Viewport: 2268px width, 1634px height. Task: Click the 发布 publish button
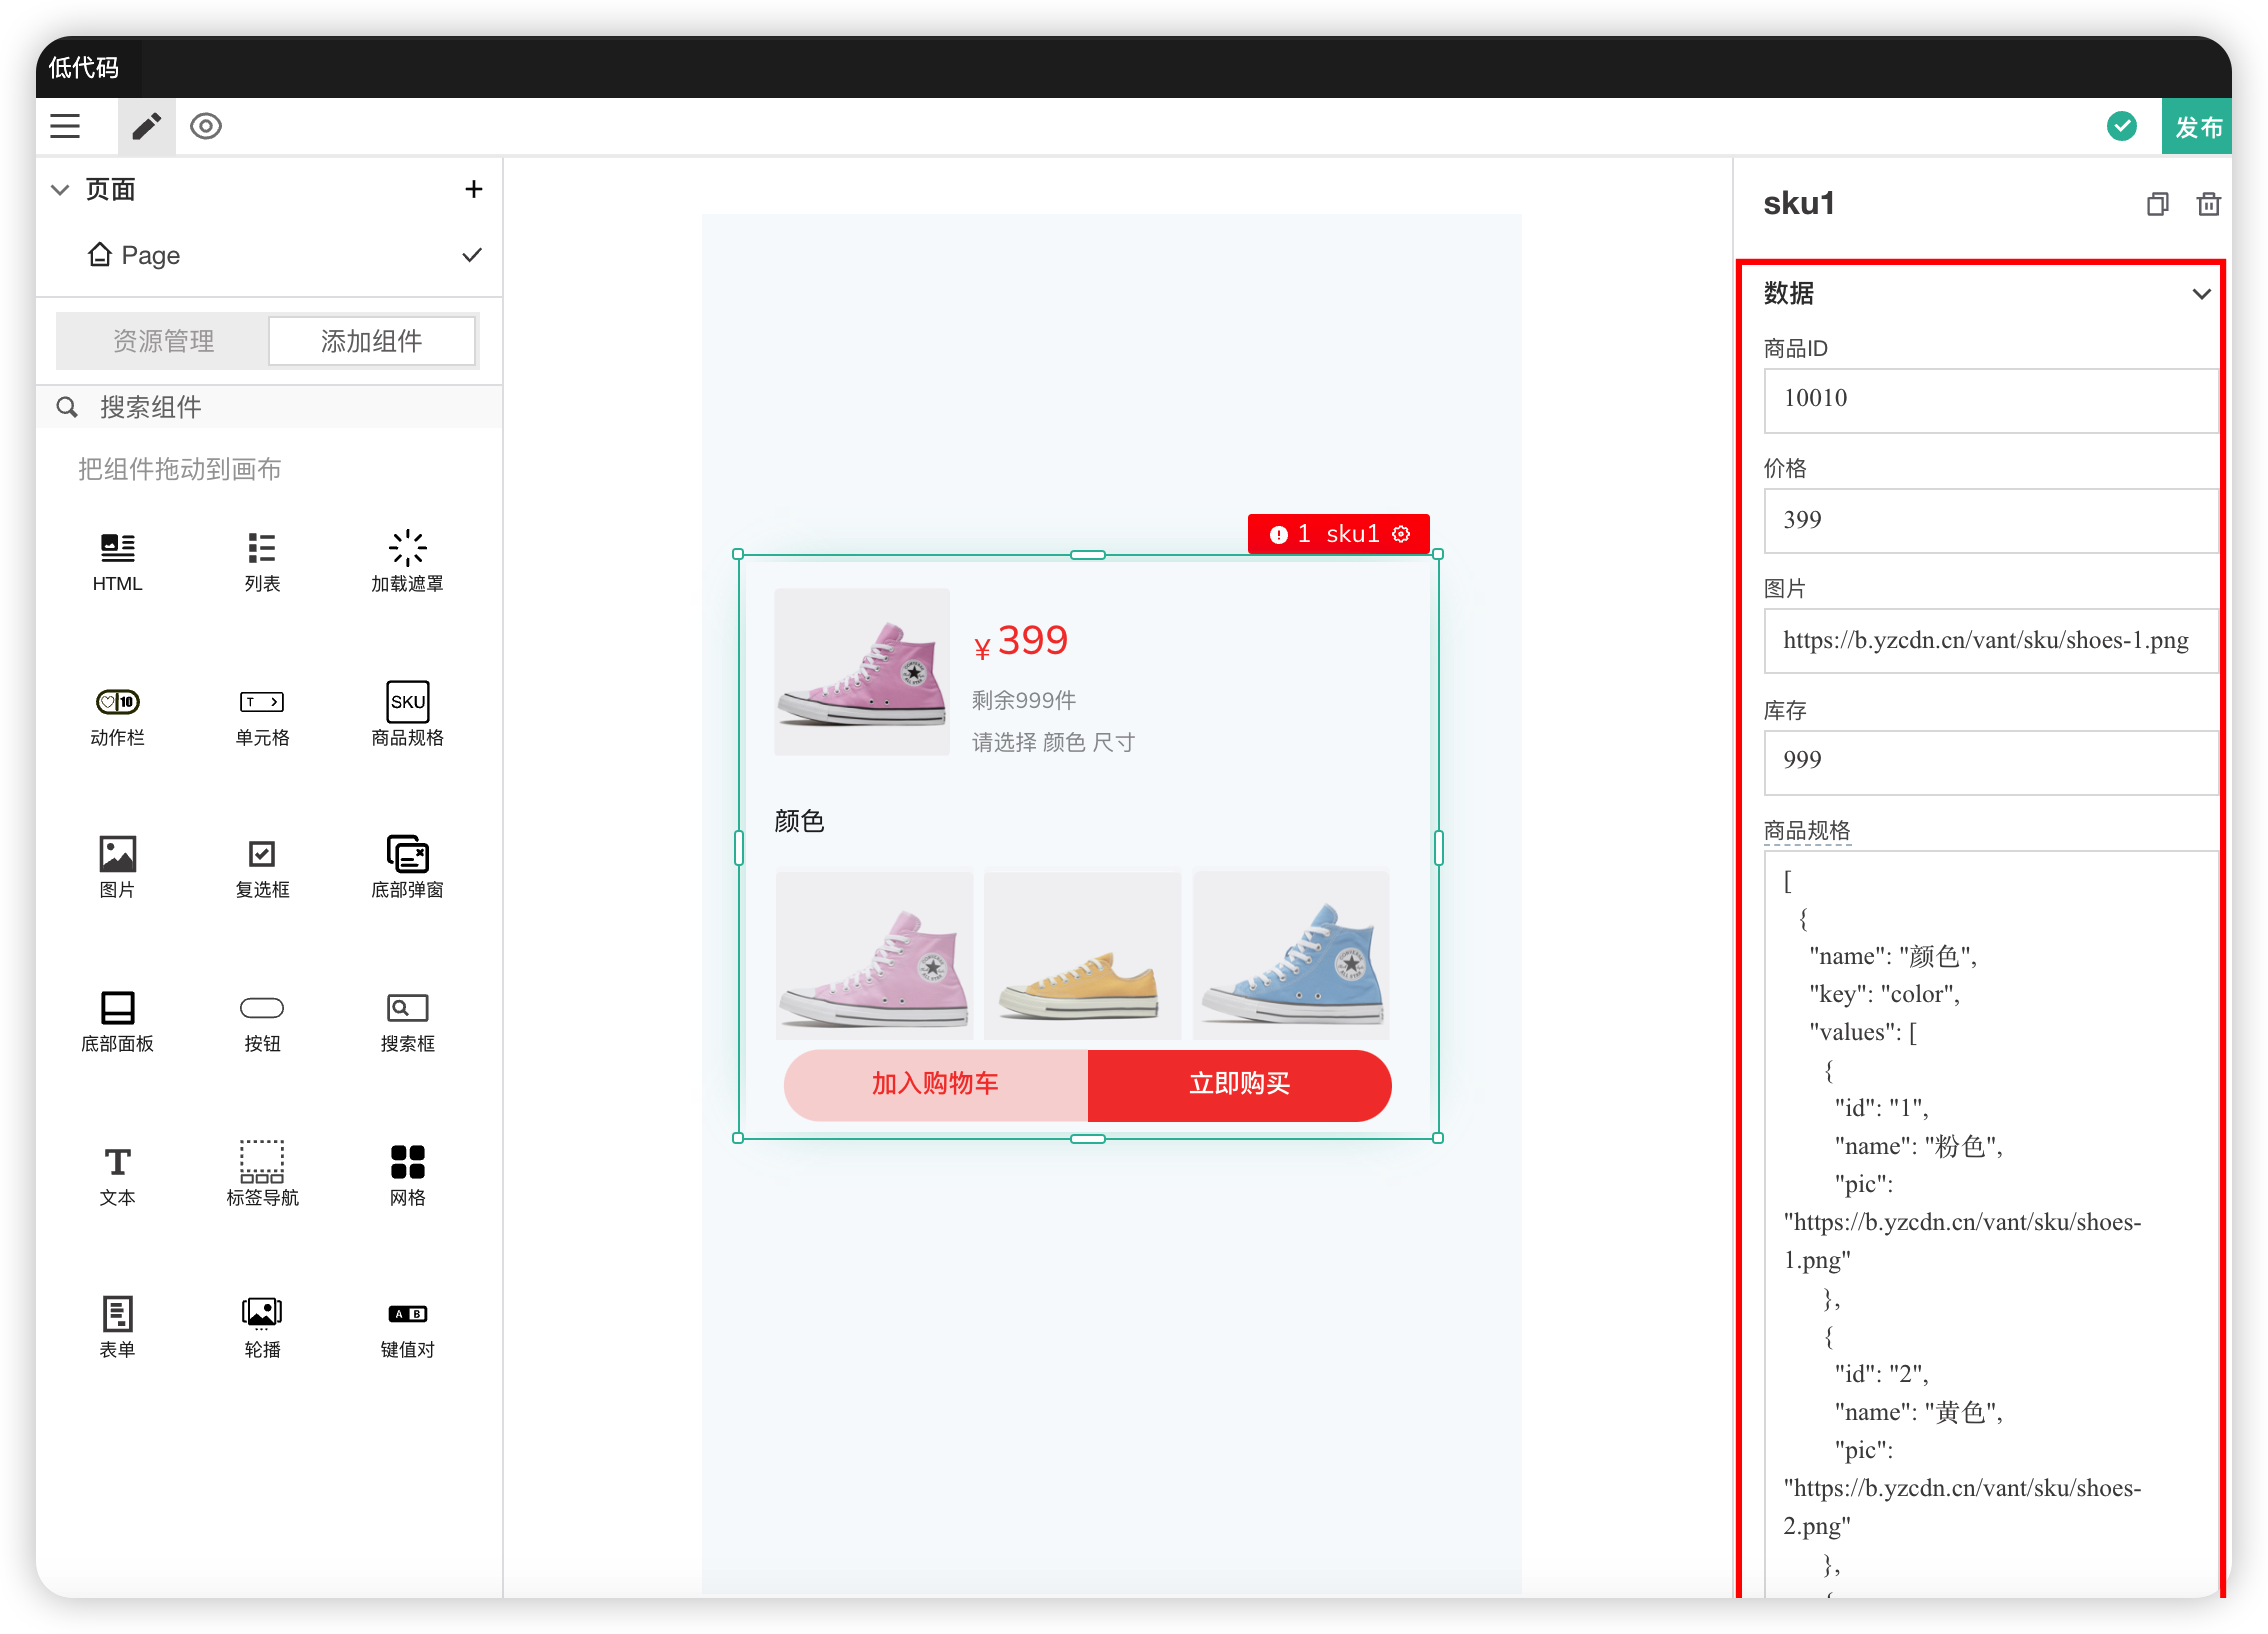tap(2197, 127)
